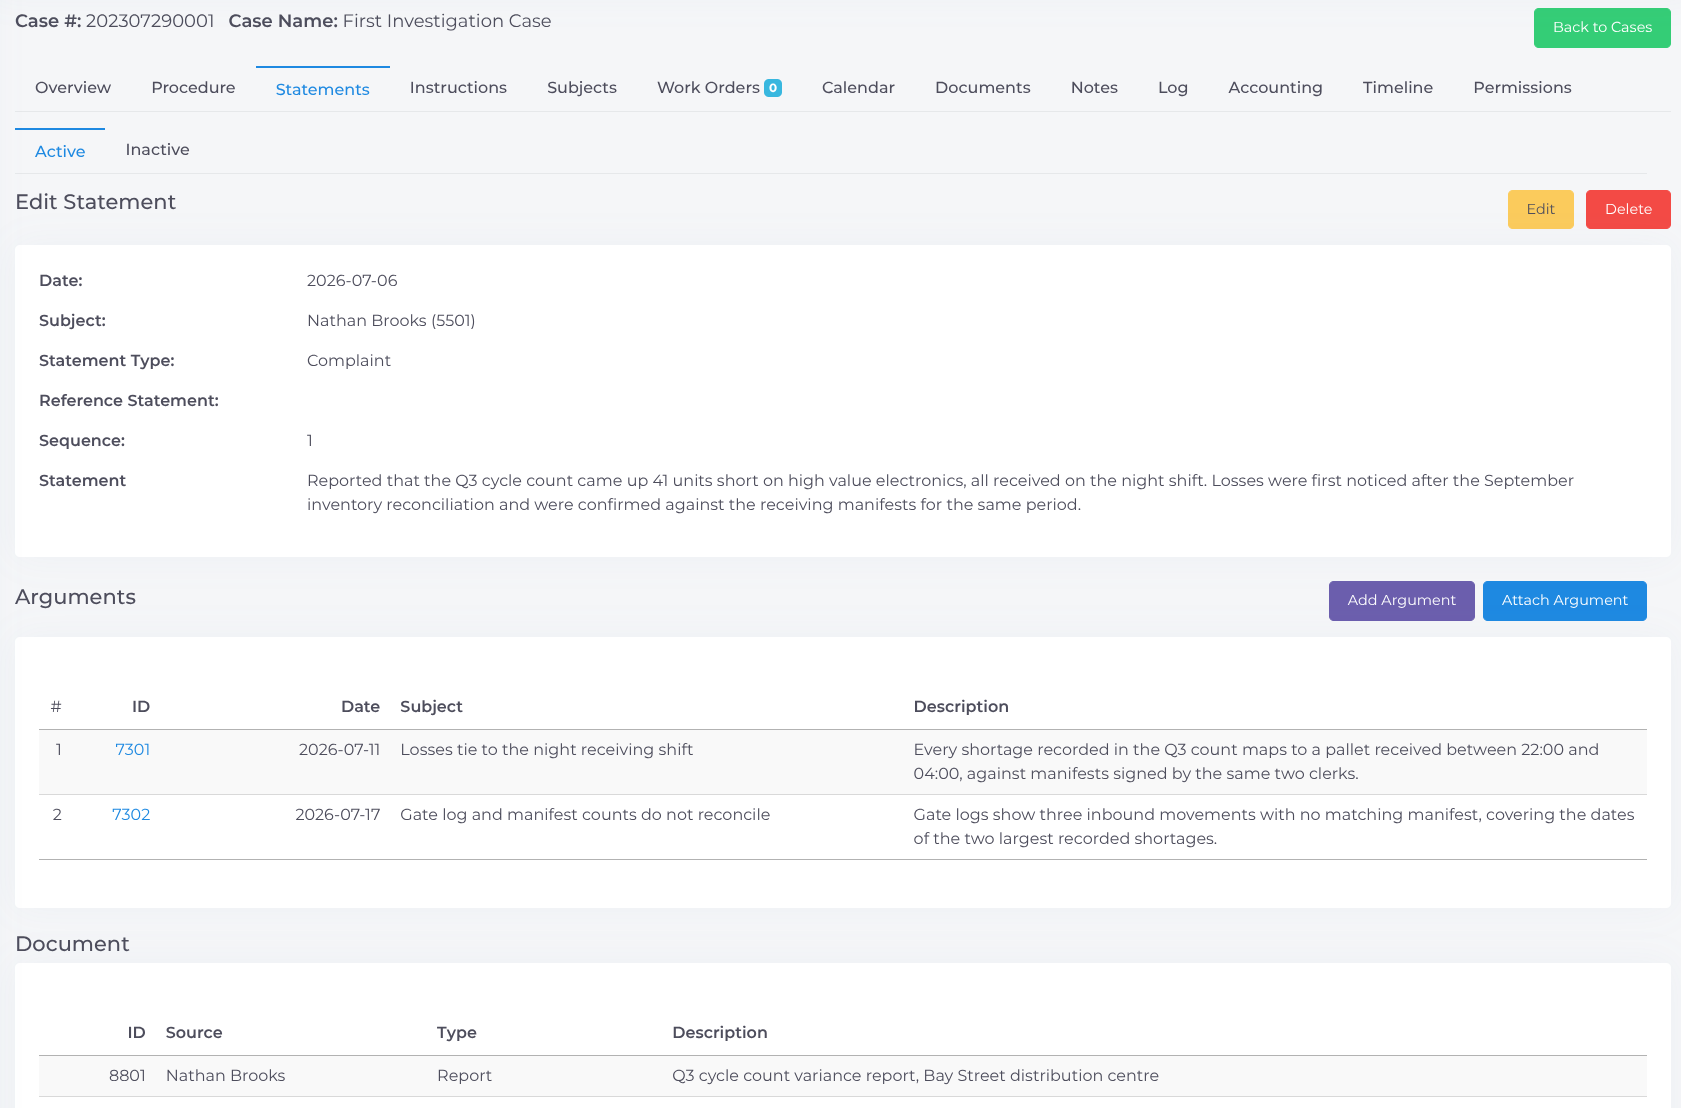
Task: Click the argument date 2026-07-17
Action: pos(338,815)
